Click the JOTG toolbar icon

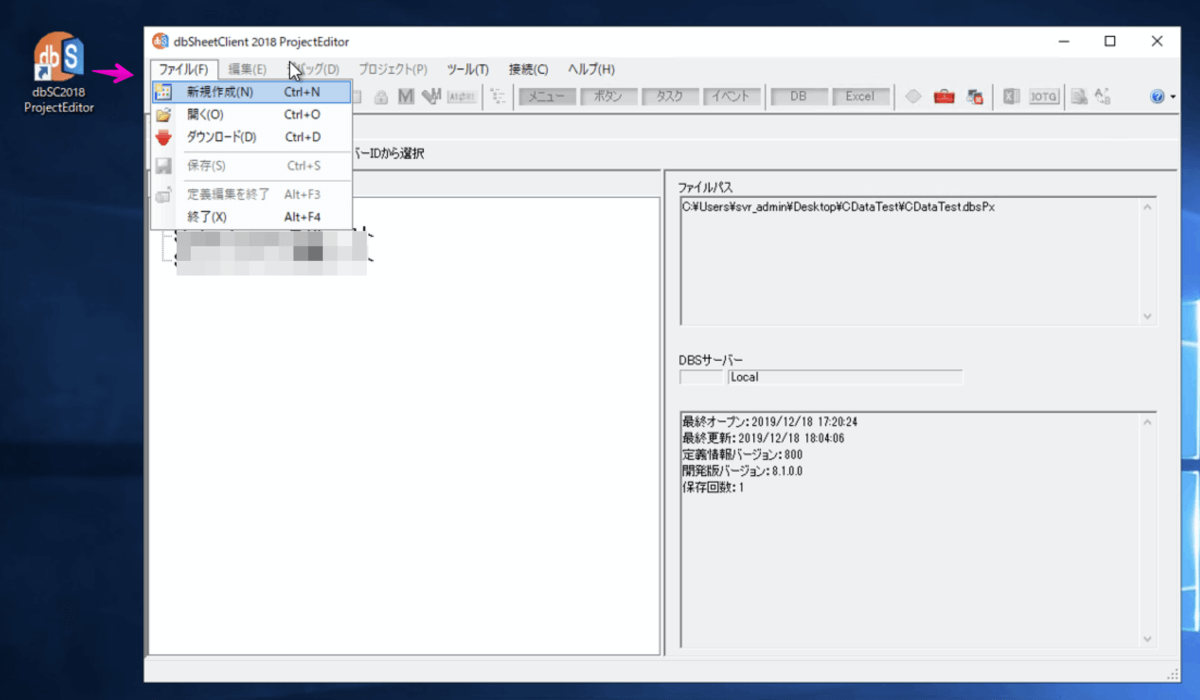(x=1044, y=97)
